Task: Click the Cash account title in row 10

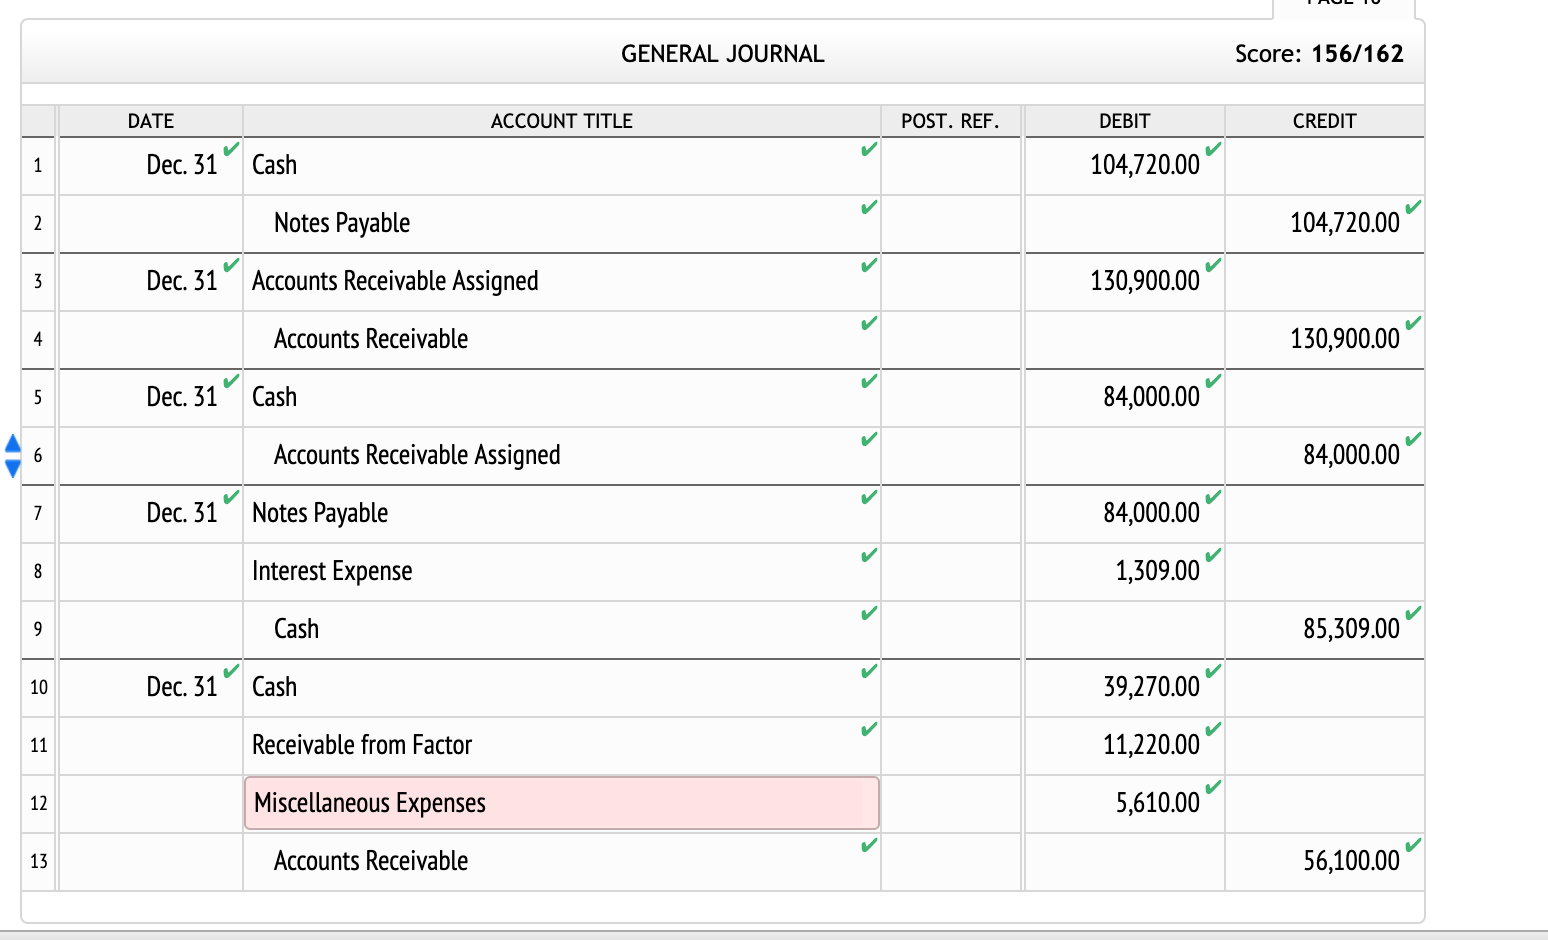Action: pyautogui.click(x=274, y=687)
